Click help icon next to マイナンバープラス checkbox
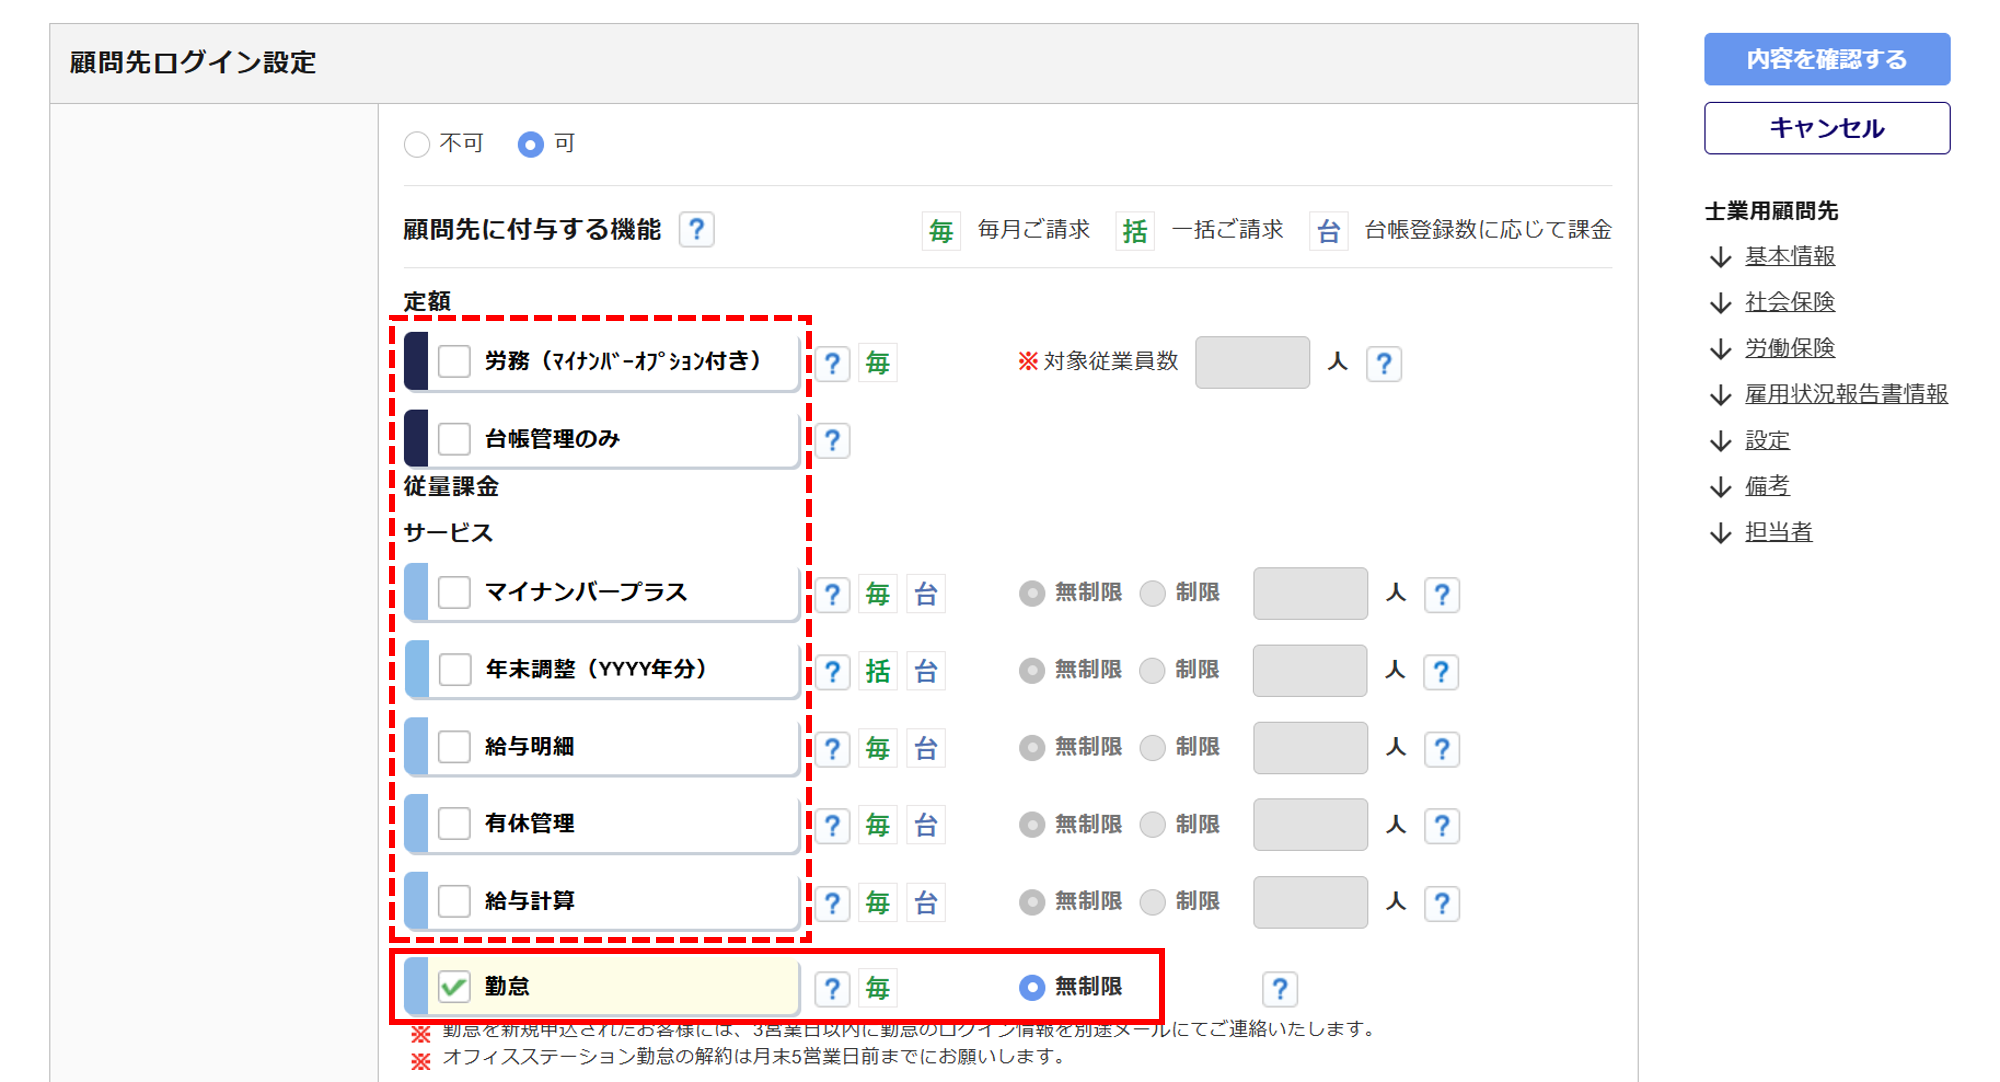The width and height of the screenshot is (2000, 1082). tap(832, 595)
